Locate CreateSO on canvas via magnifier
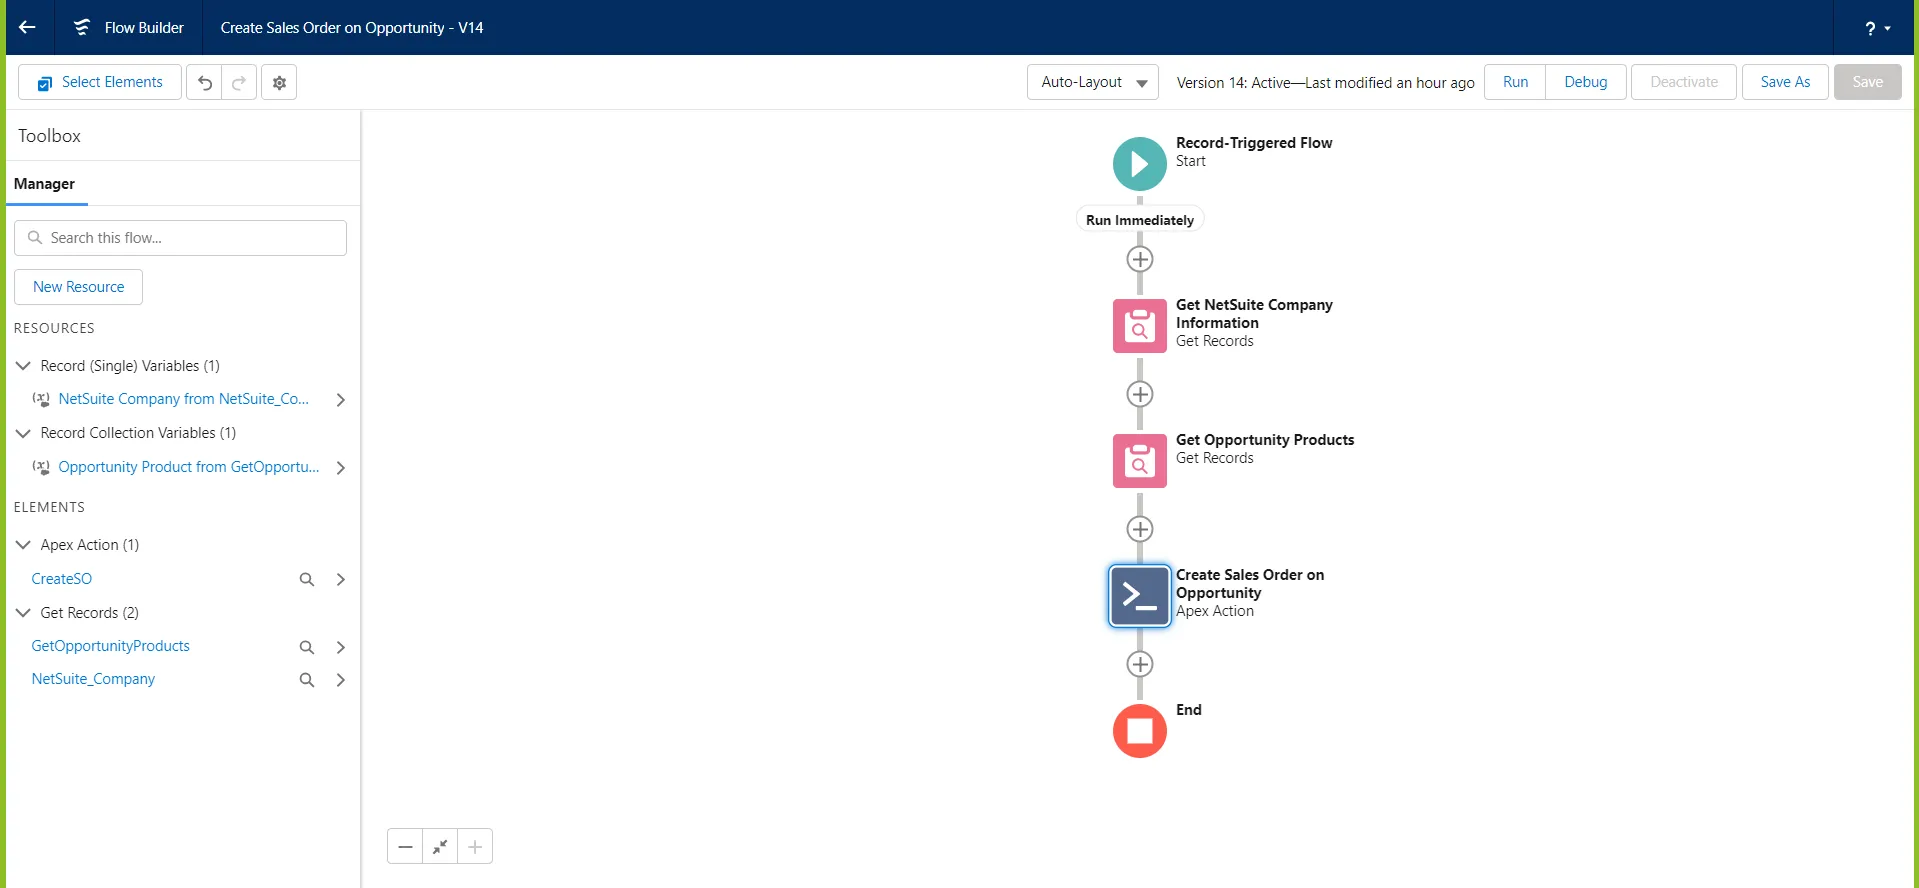This screenshot has width=1919, height=888. tap(307, 580)
